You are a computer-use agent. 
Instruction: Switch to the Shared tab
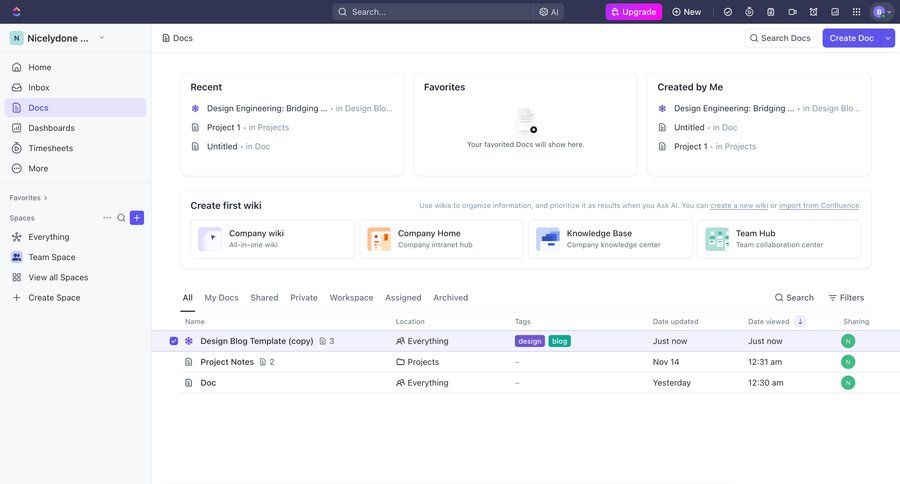(264, 297)
